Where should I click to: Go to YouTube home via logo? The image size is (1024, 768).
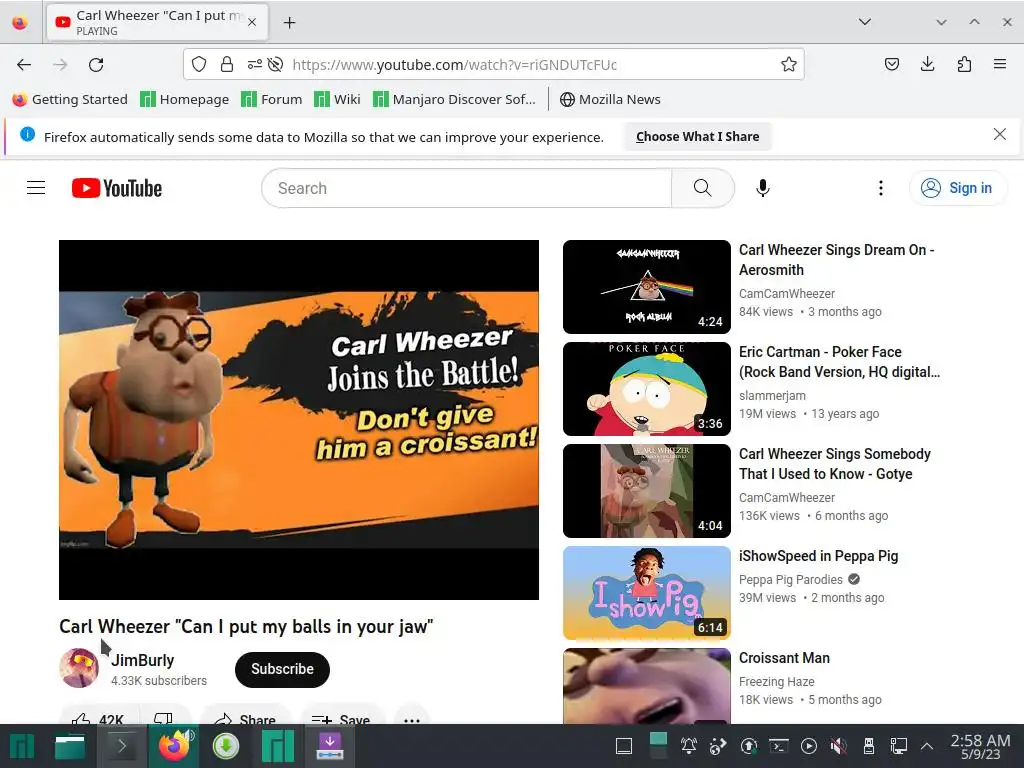tap(117, 188)
